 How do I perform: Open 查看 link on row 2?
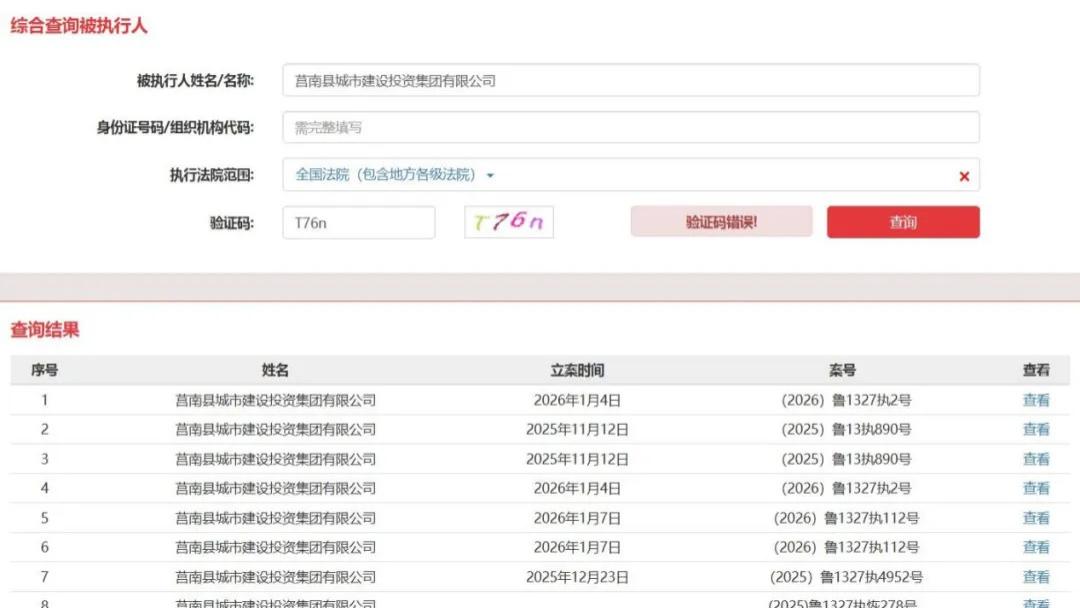click(1037, 430)
